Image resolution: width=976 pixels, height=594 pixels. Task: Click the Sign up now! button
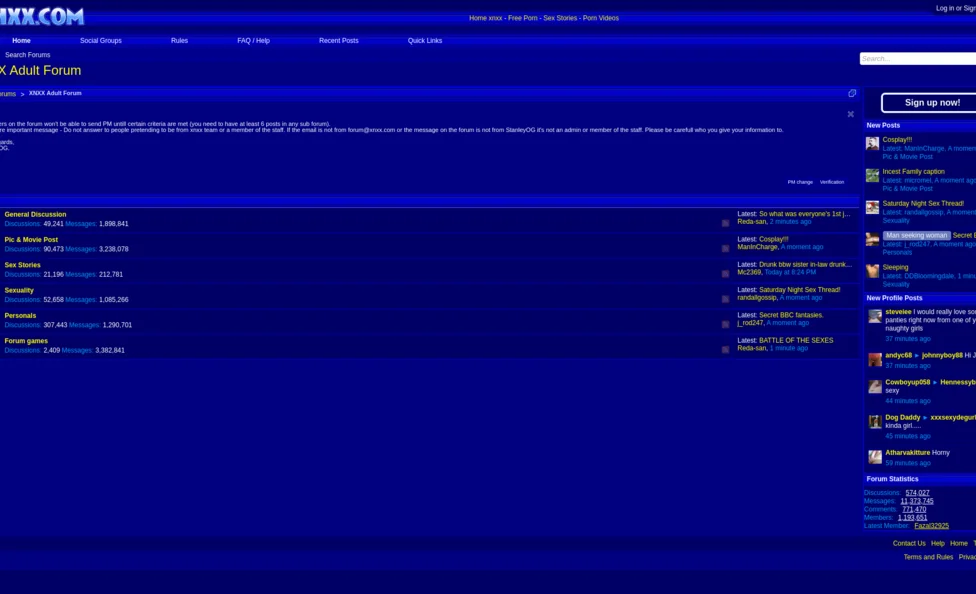(x=931, y=103)
